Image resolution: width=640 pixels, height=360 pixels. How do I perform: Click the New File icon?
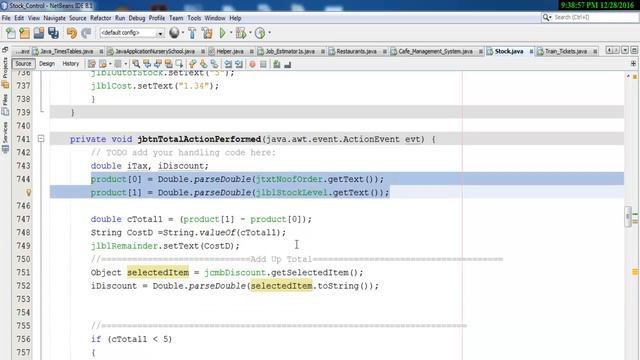click(x=11, y=33)
